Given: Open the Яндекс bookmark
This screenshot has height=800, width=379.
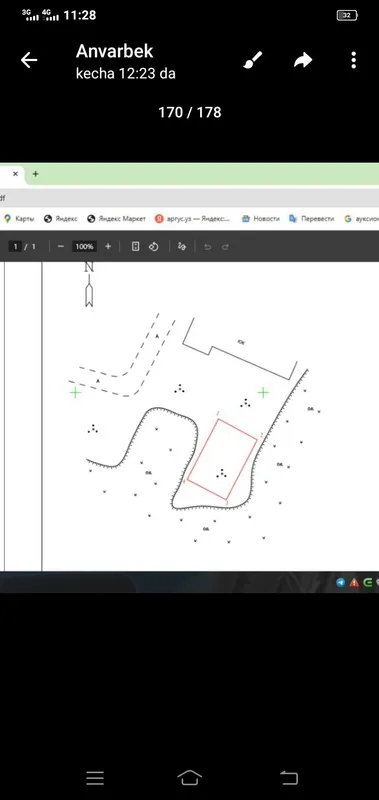Looking at the screenshot, I should point(61,218).
